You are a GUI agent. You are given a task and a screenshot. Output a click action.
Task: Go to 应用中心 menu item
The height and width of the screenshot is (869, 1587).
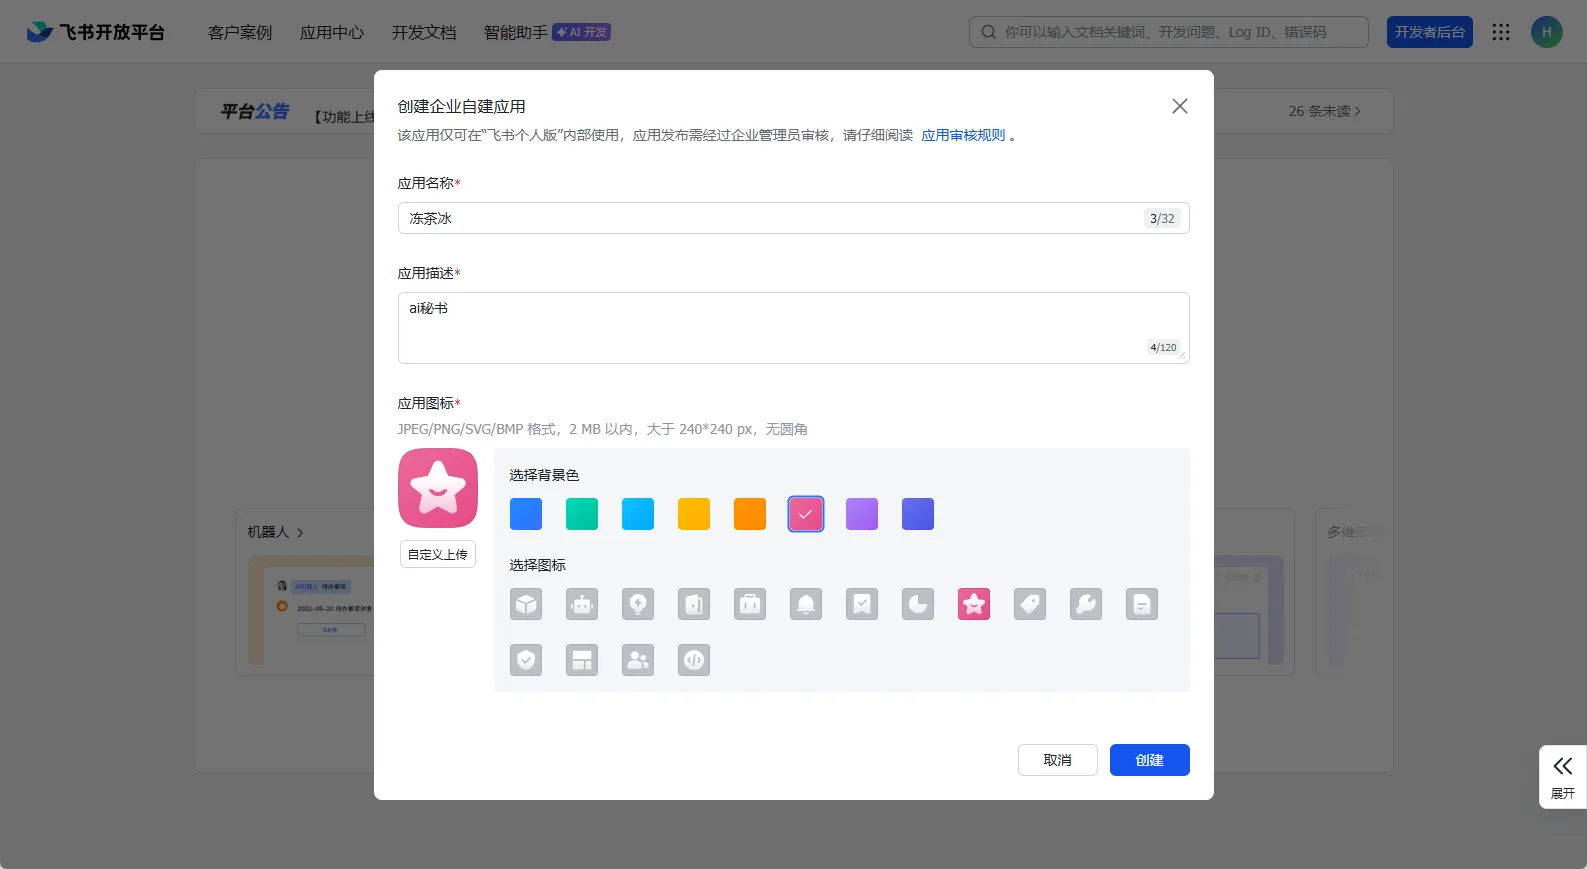coord(332,33)
